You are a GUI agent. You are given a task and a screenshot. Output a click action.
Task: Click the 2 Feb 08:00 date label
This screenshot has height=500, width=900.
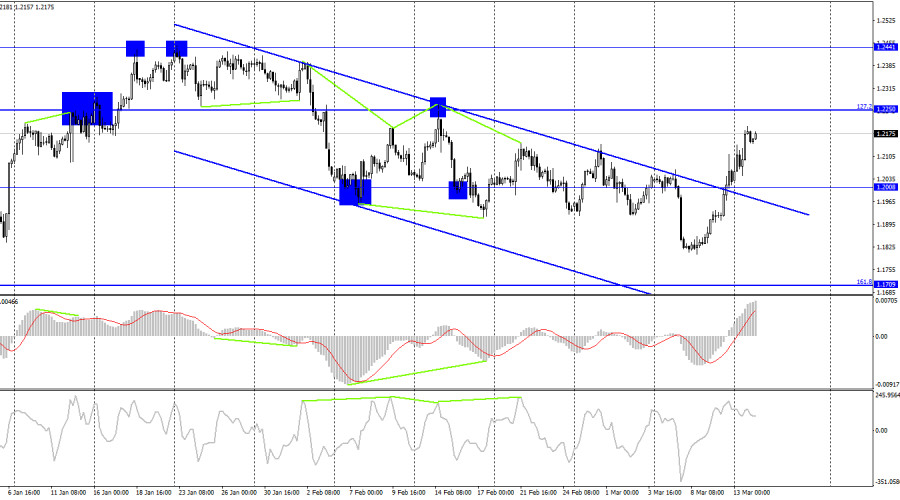[323, 493]
